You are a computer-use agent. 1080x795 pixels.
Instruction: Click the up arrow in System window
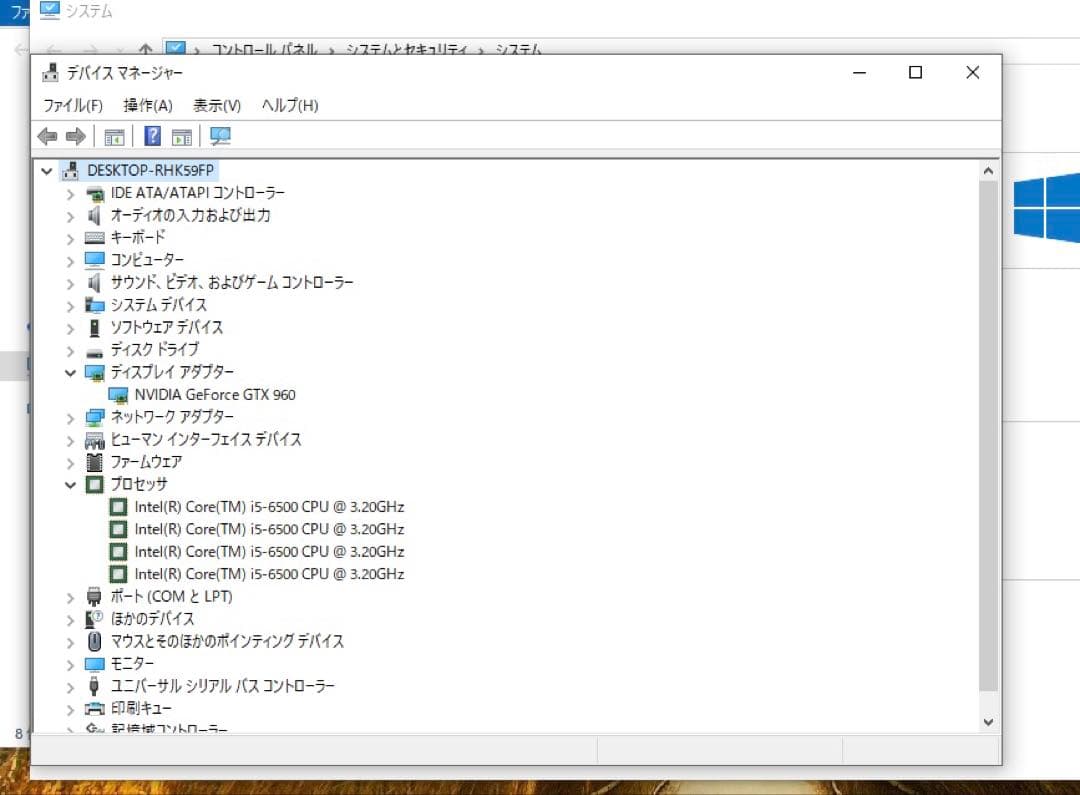coord(145,48)
